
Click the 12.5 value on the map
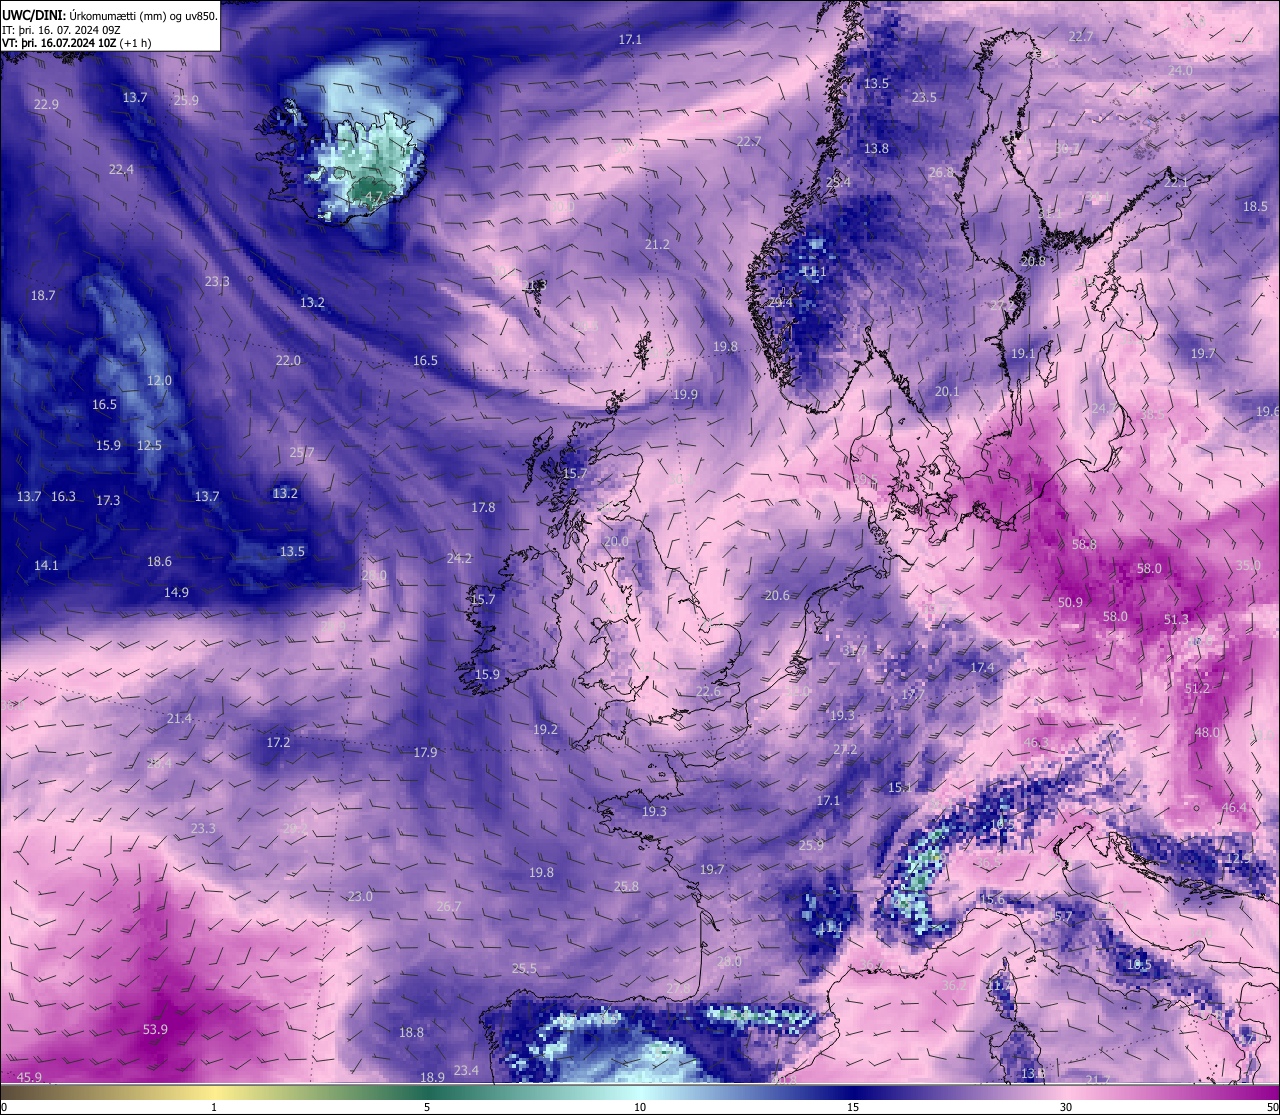[149, 445]
